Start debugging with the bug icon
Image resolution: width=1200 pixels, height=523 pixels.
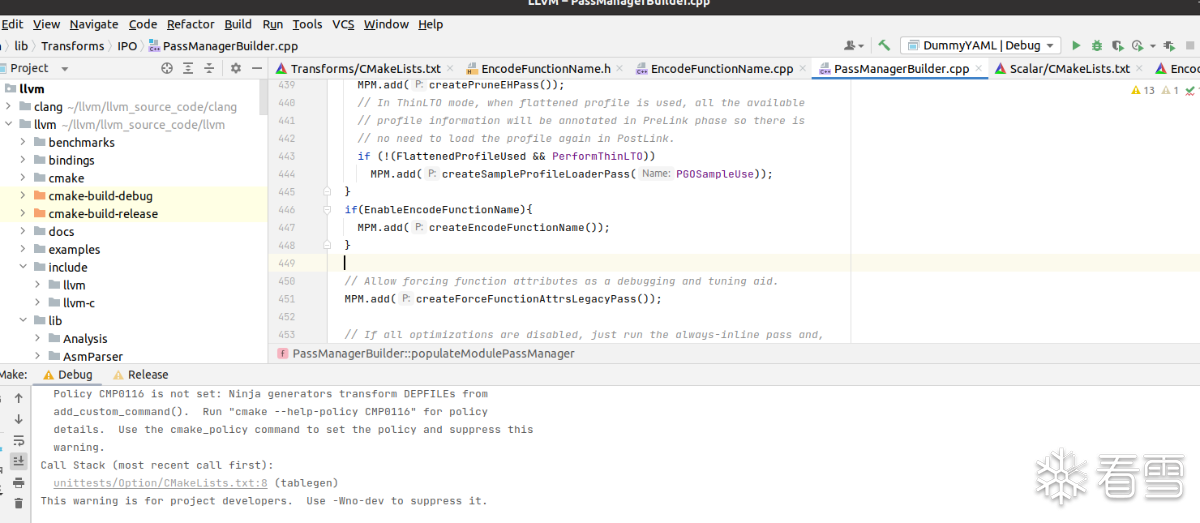[x=1097, y=45]
